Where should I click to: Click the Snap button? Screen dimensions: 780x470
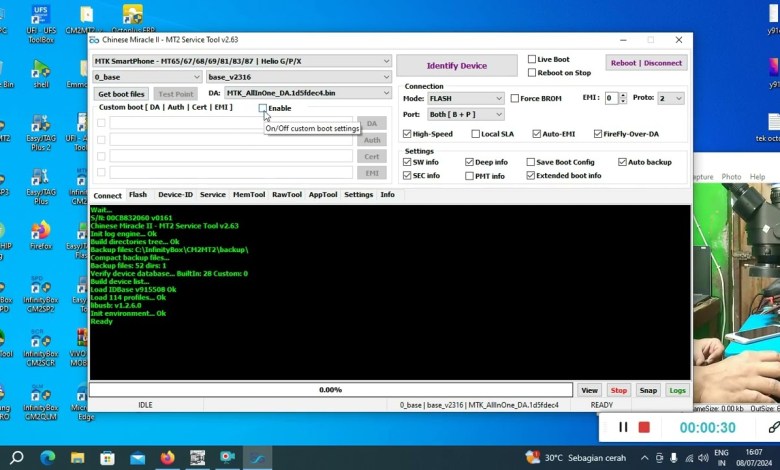(x=648, y=390)
